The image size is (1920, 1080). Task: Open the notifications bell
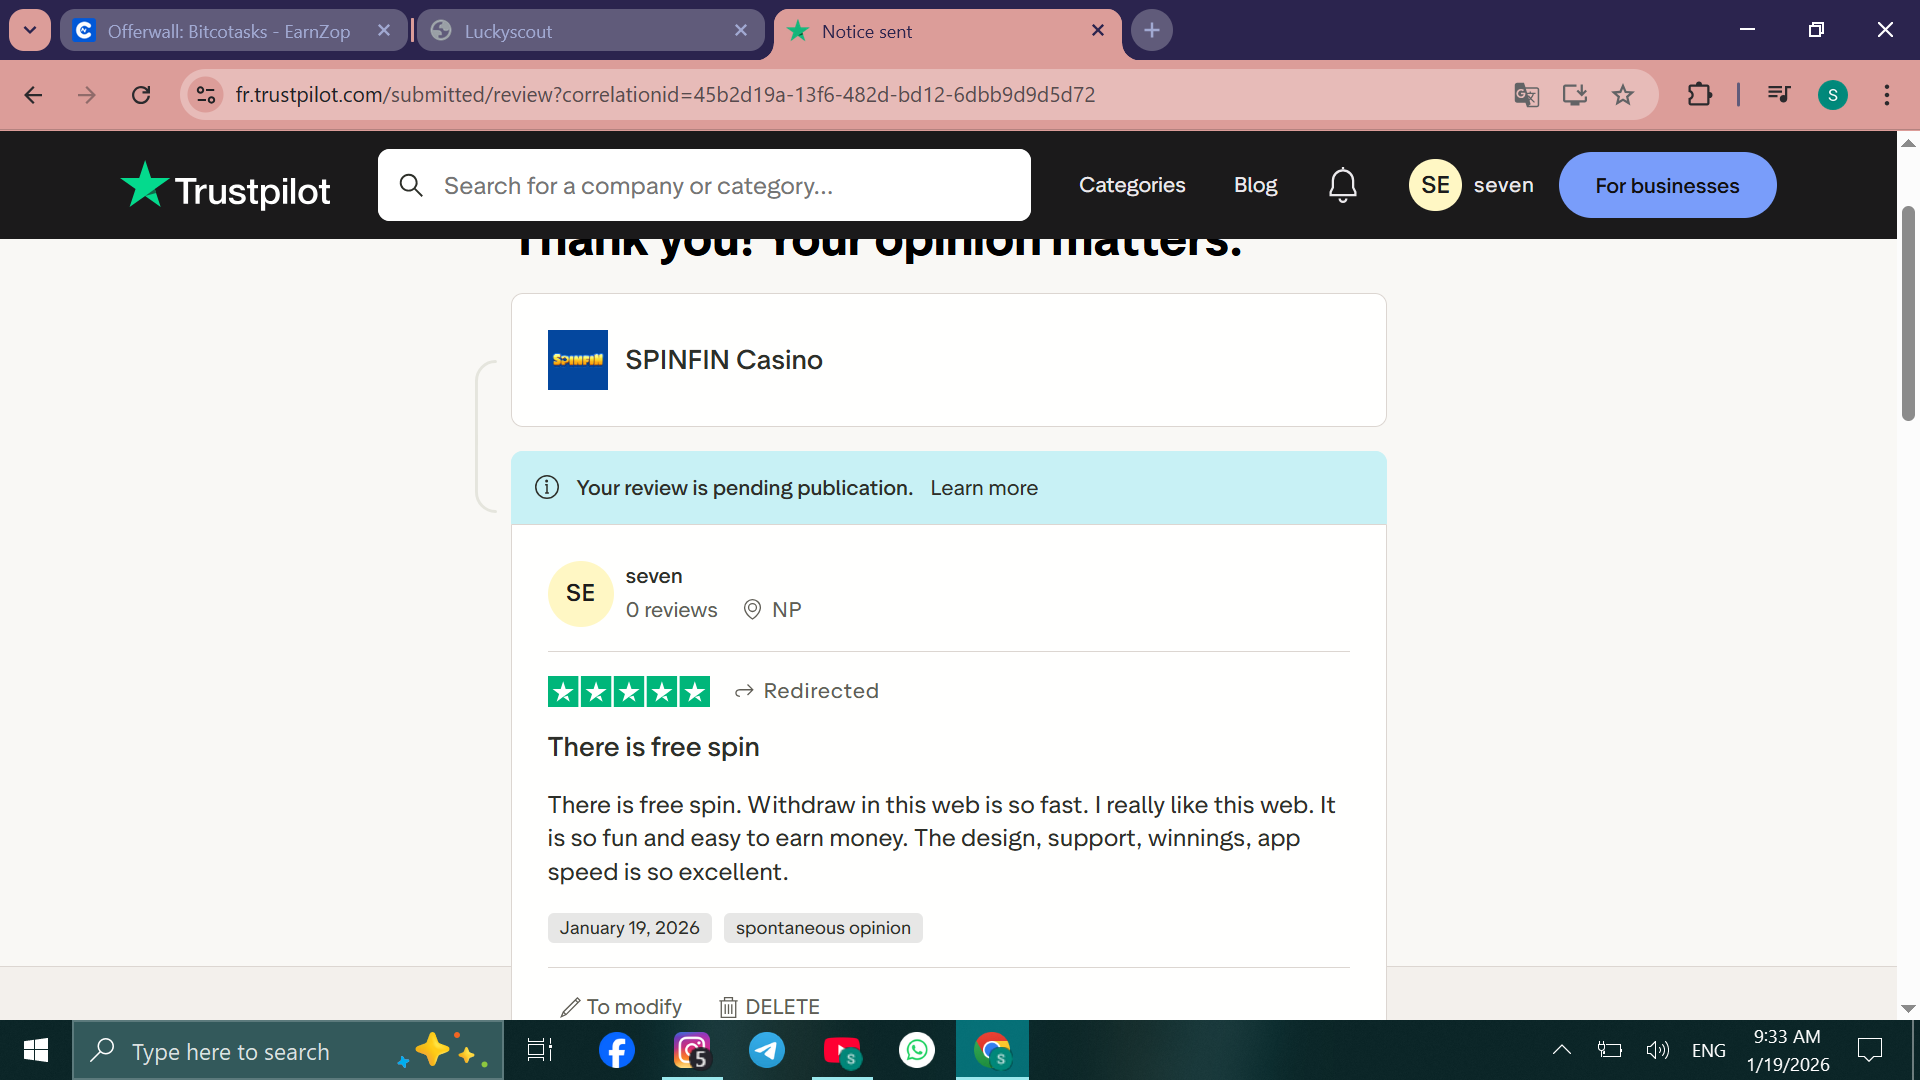coord(1342,185)
